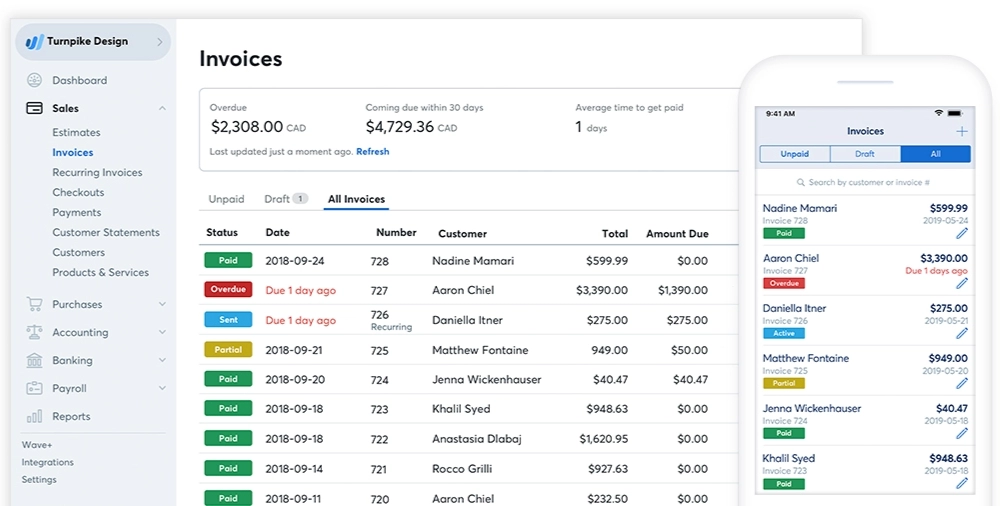Select the Draft segment in mobile app
Viewport: 1000px width, 506px height.
coord(865,154)
